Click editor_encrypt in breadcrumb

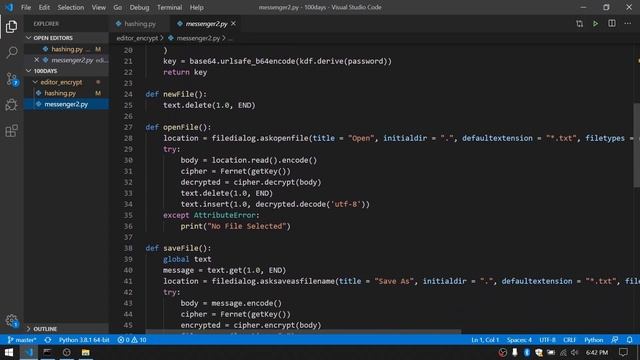pyautogui.click(x=137, y=38)
